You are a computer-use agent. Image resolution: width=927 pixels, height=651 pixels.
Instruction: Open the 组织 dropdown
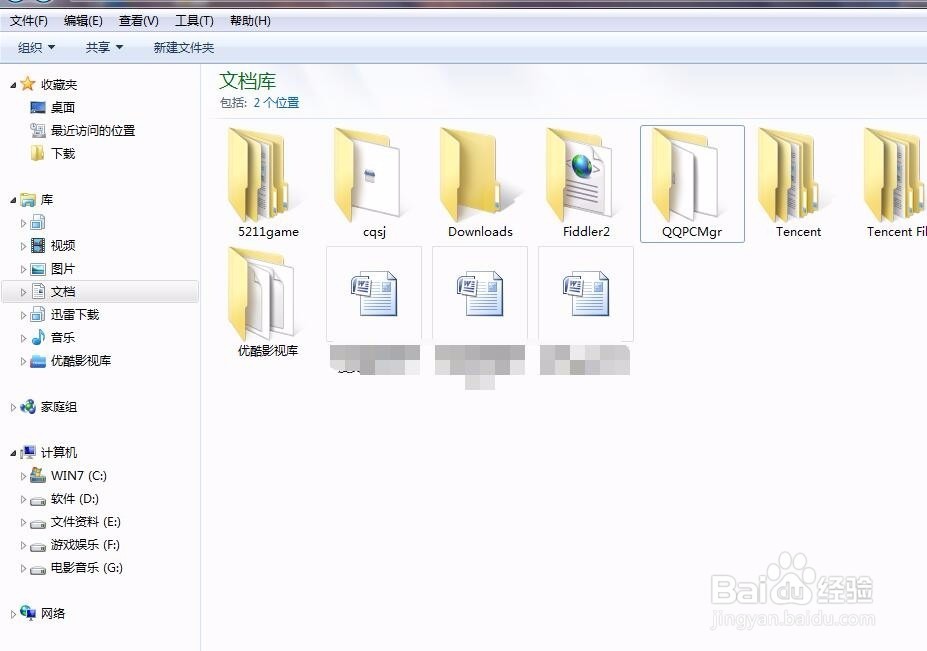tap(36, 47)
